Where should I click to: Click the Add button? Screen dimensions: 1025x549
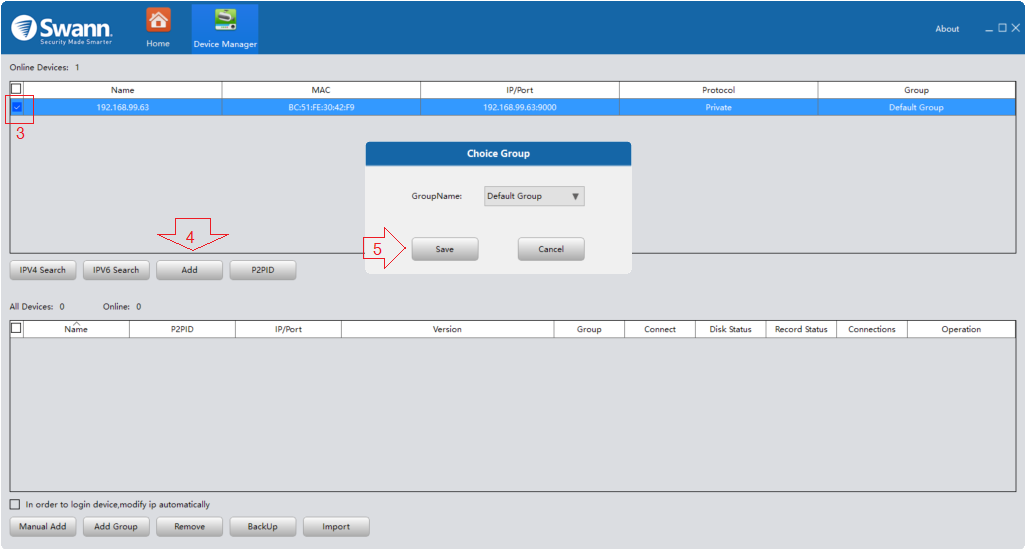(189, 270)
